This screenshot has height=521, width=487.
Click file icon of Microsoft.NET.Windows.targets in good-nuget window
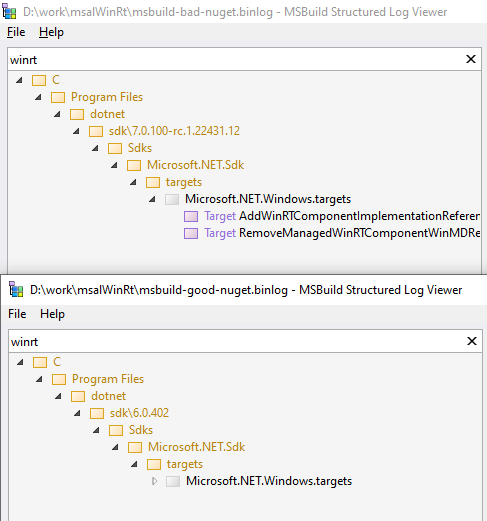coord(173,481)
